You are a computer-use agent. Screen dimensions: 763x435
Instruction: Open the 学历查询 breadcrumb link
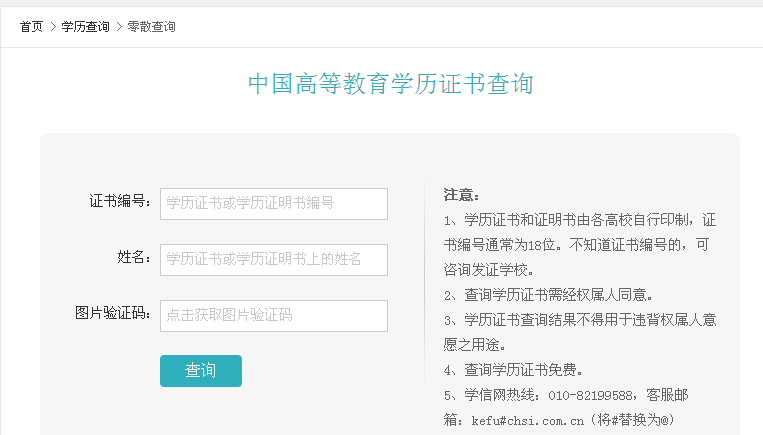click(x=85, y=27)
